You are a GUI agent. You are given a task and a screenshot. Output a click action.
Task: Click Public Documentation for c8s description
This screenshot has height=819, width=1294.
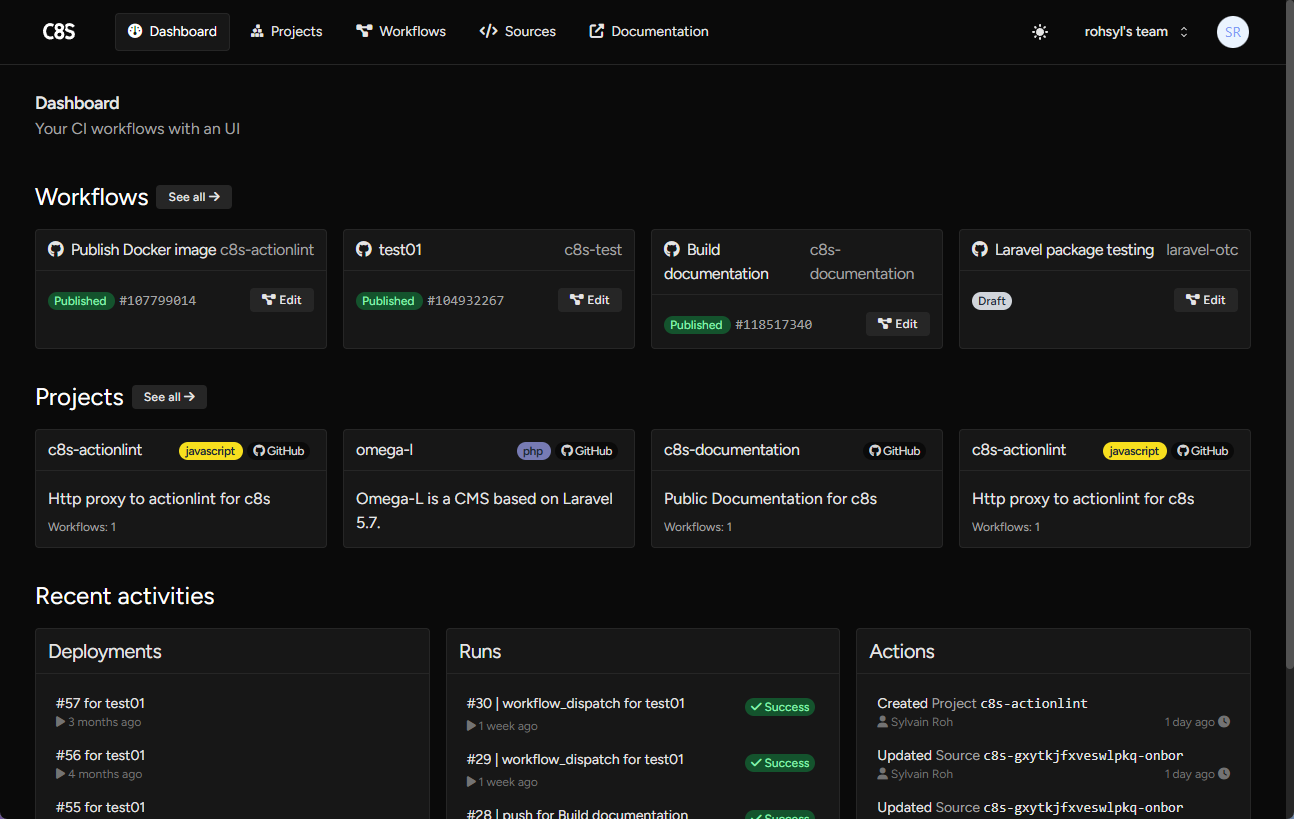(770, 498)
